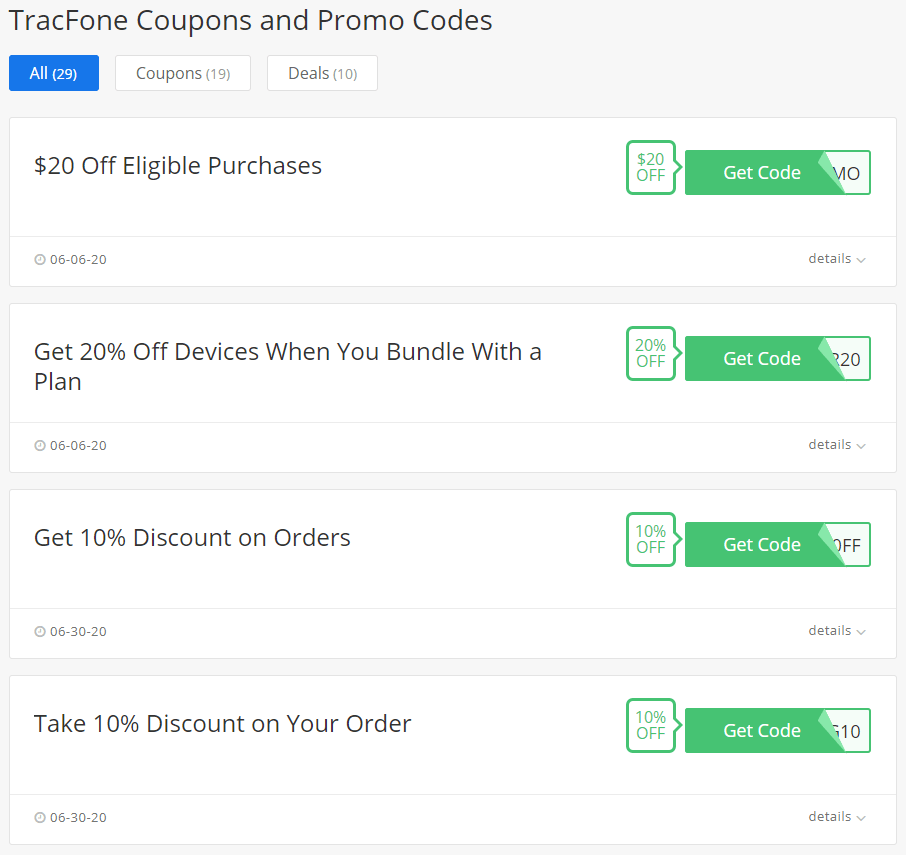Viewport: 906px width, 855px height.
Task: Click the clock icon on the Take 10% Discount coupon
Action: [x=40, y=817]
